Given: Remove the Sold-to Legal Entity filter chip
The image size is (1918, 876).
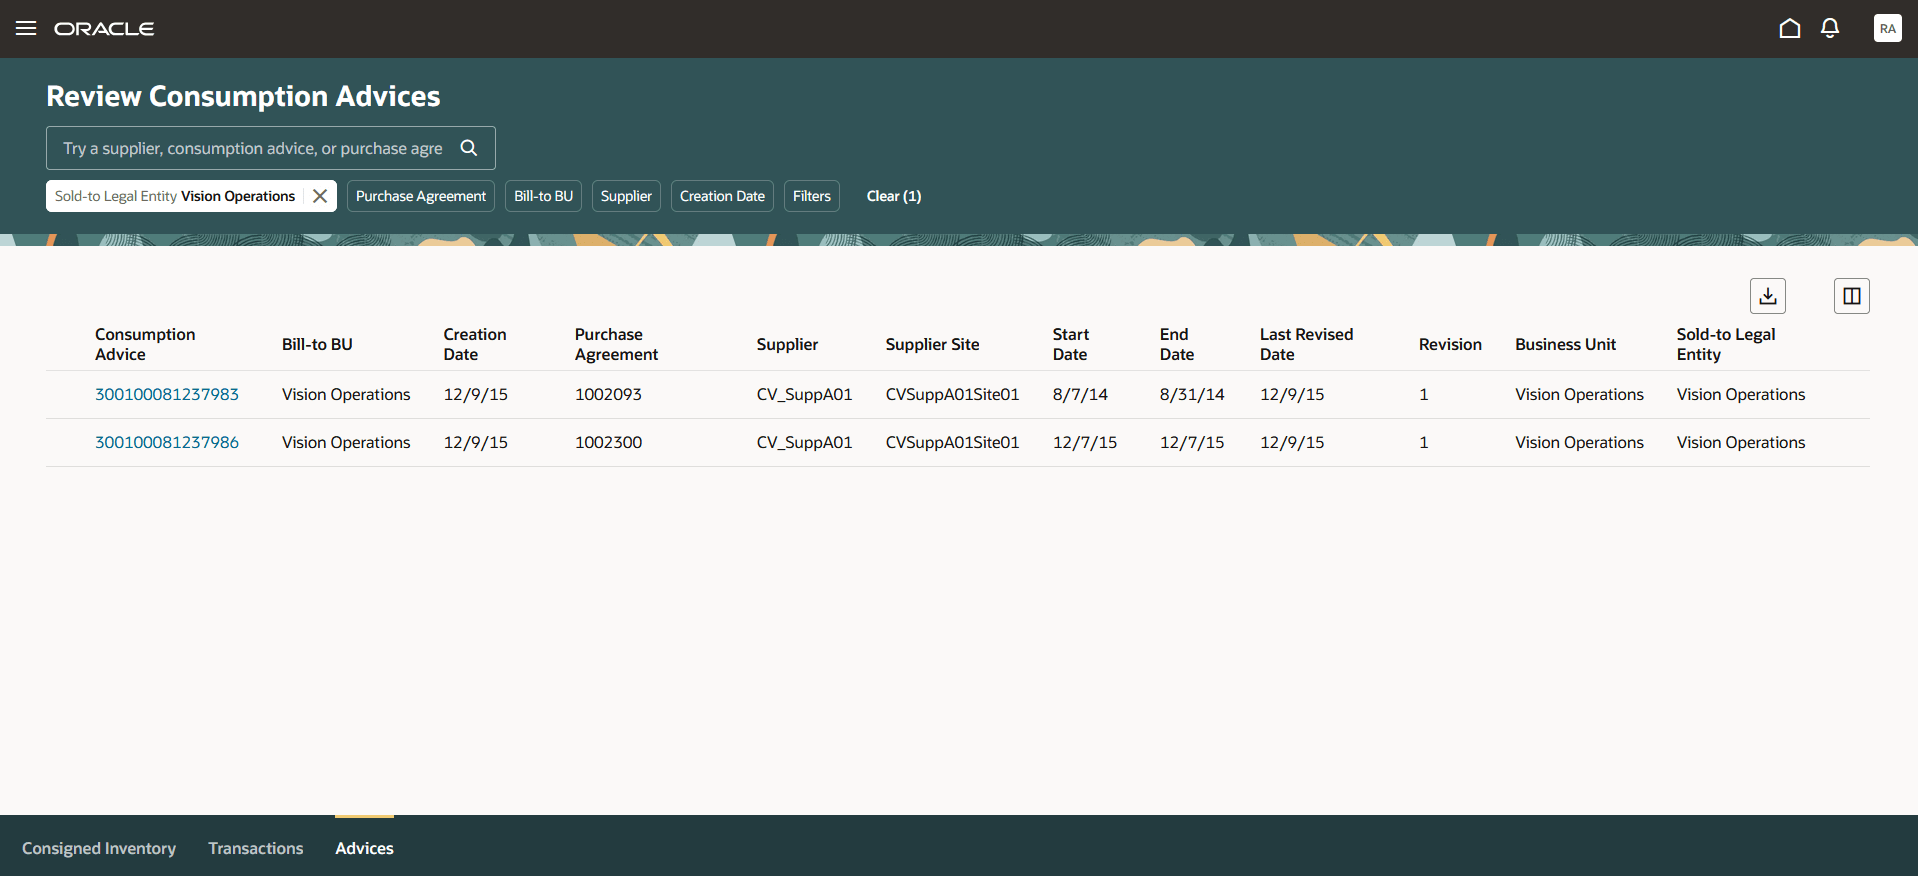Looking at the screenshot, I should click(x=320, y=196).
